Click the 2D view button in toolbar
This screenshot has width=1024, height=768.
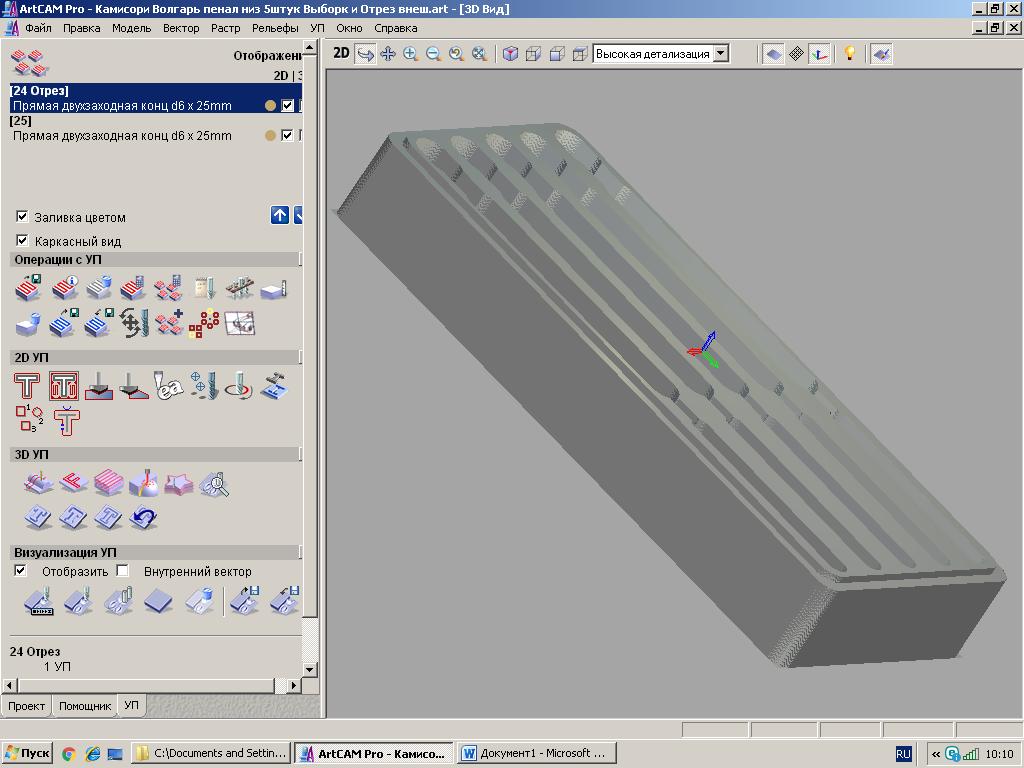(x=341, y=53)
